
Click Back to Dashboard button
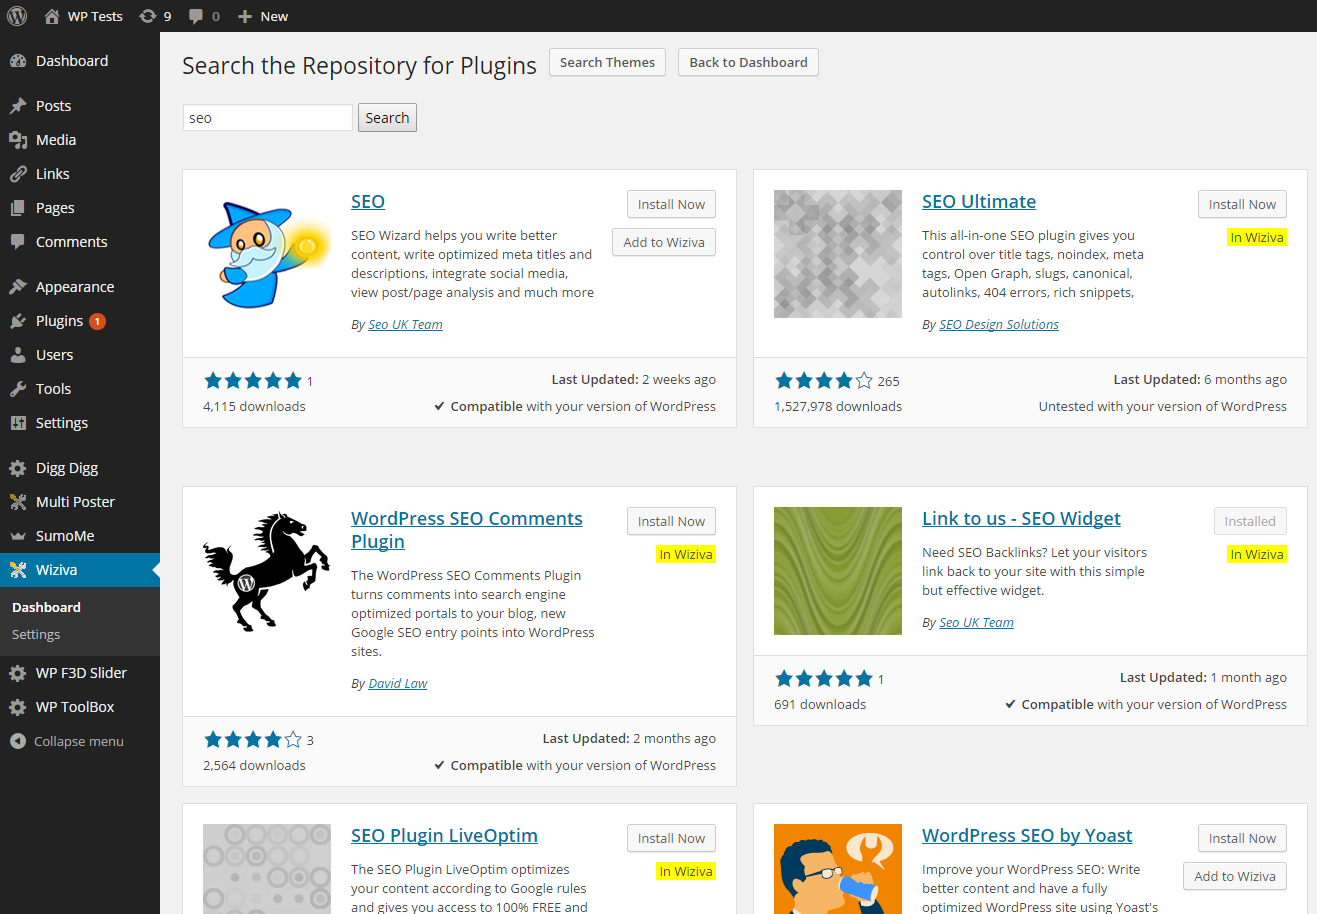(x=748, y=62)
